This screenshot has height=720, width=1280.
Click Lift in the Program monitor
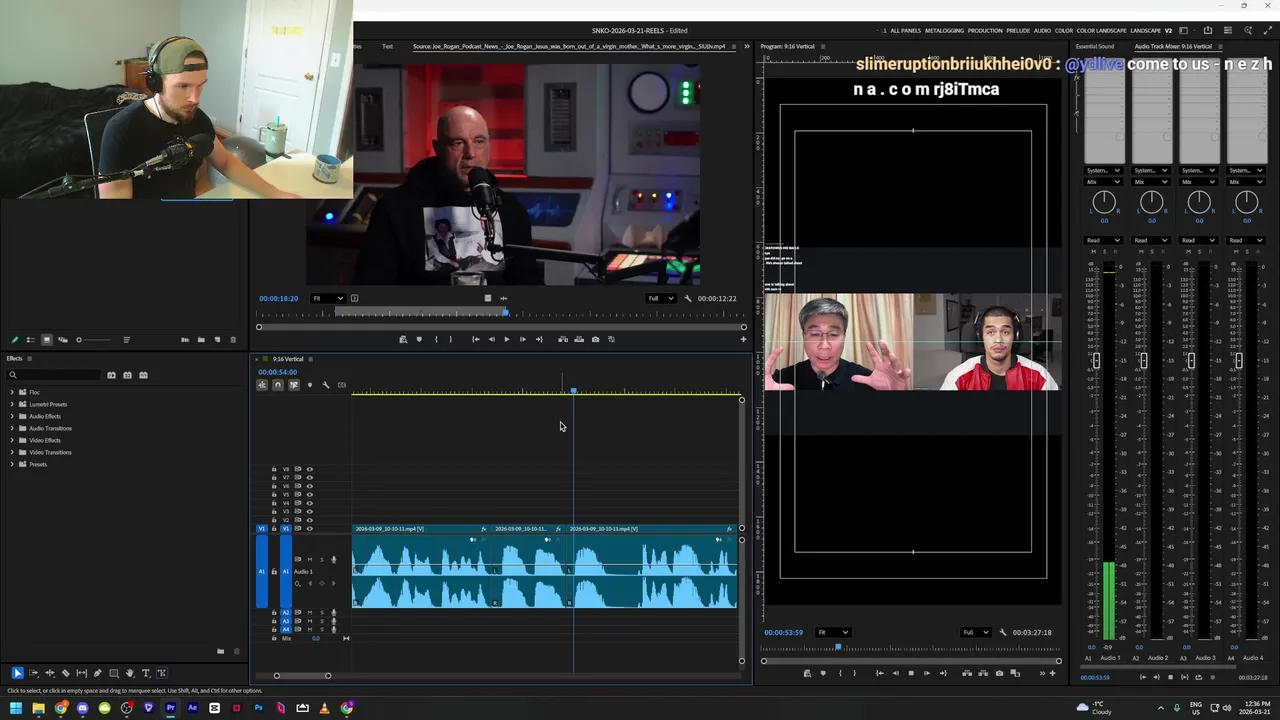point(967,673)
